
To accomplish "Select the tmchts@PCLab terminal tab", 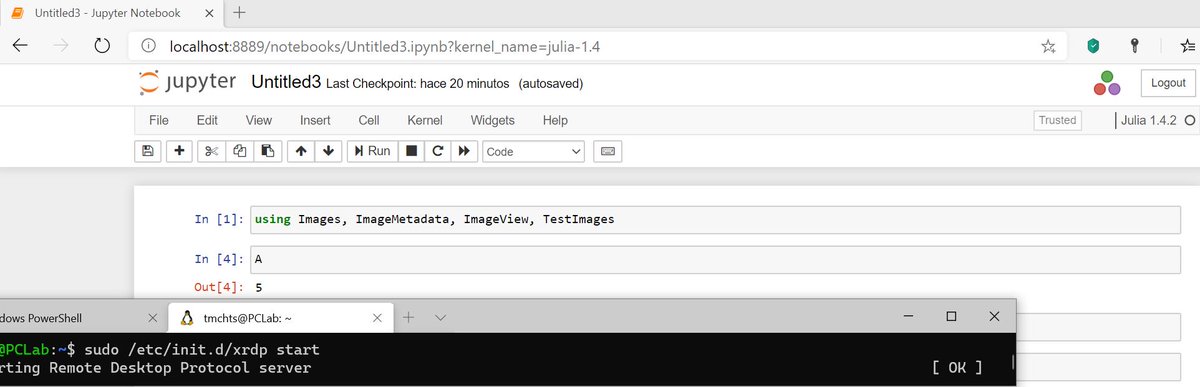I will pyautogui.click(x=281, y=318).
